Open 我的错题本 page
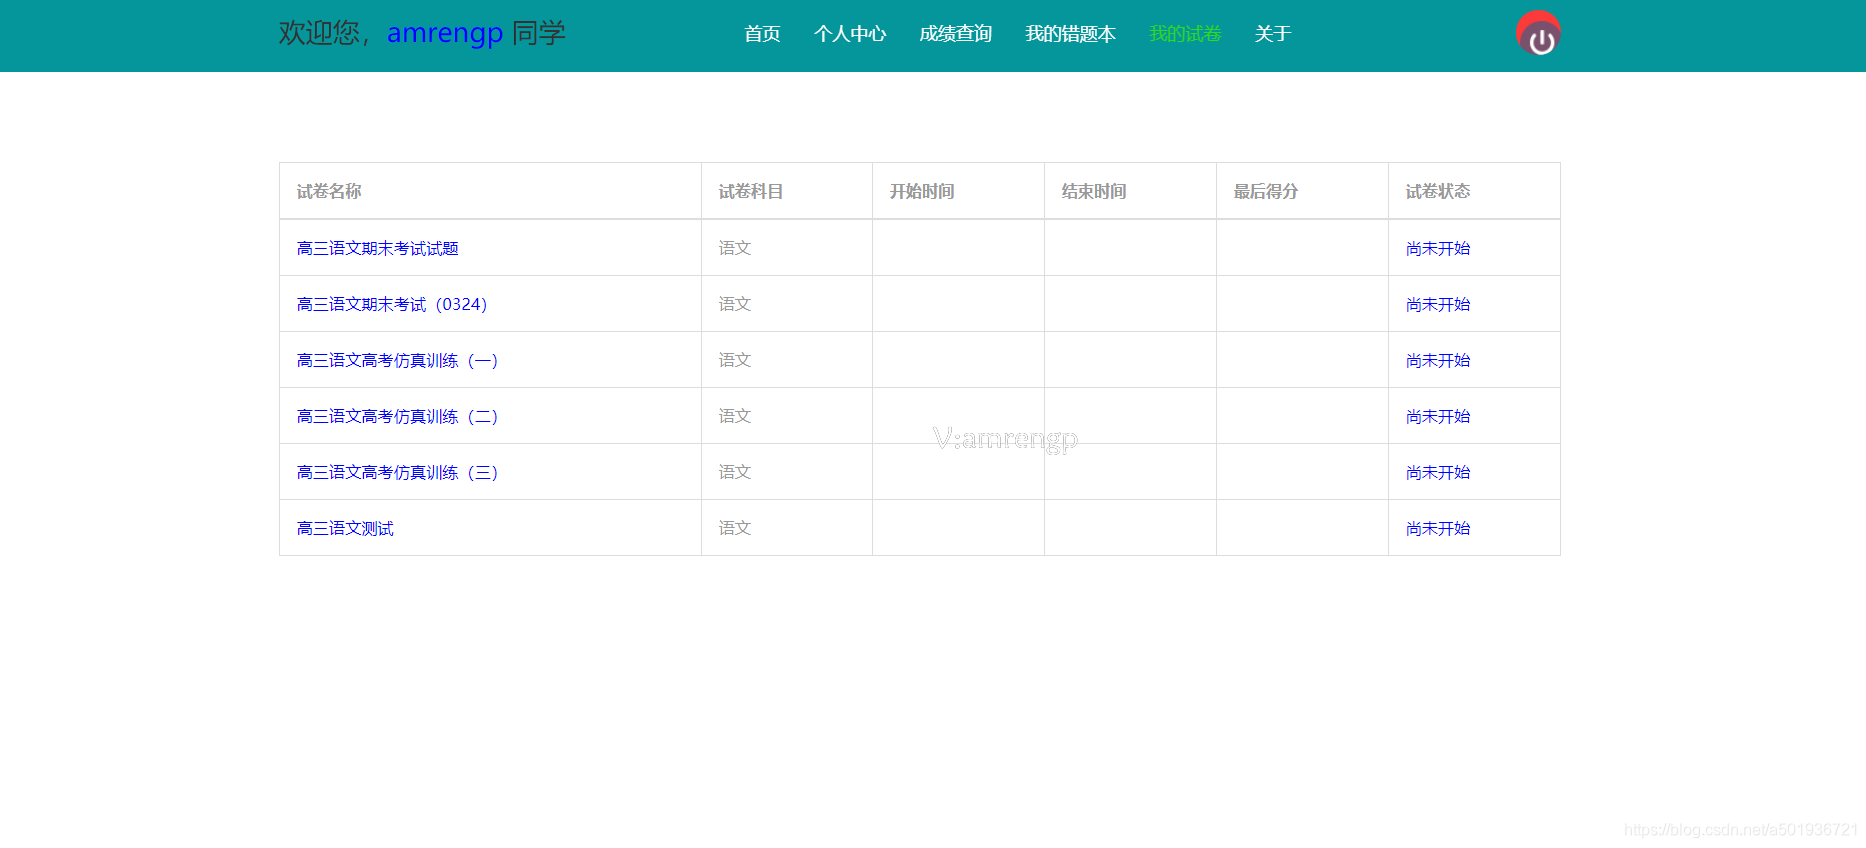Screen dimensions: 1866x848 point(1070,34)
